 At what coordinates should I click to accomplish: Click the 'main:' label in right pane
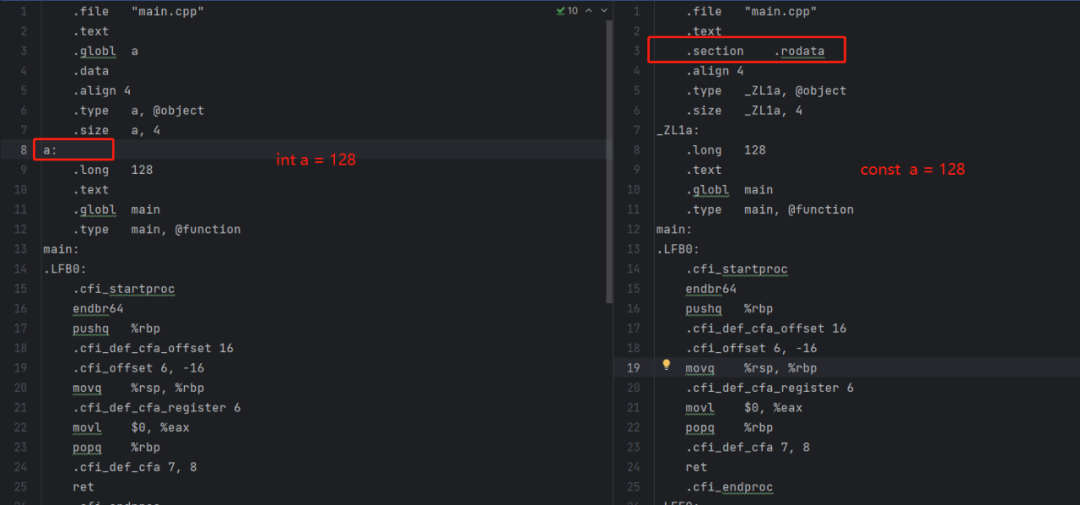pyautogui.click(x=674, y=229)
